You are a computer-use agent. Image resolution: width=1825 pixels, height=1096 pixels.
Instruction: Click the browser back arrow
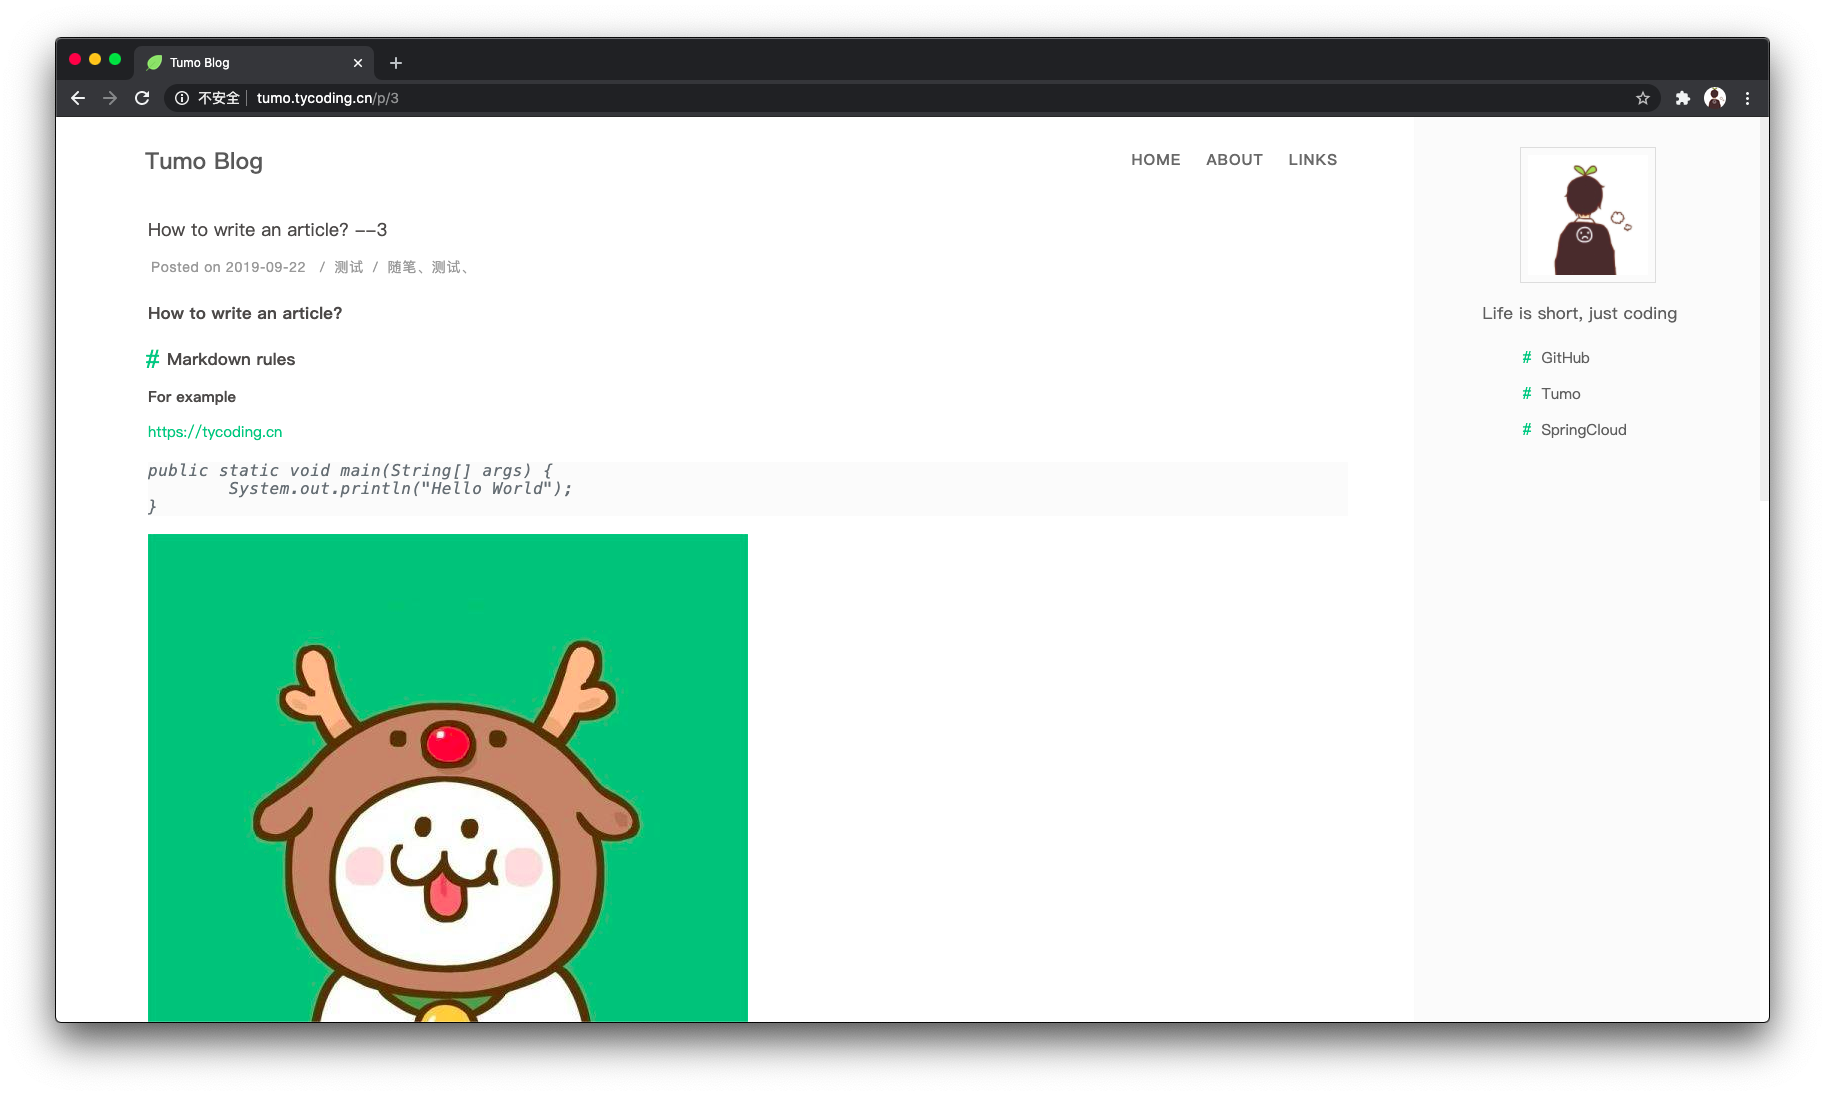[x=78, y=98]
